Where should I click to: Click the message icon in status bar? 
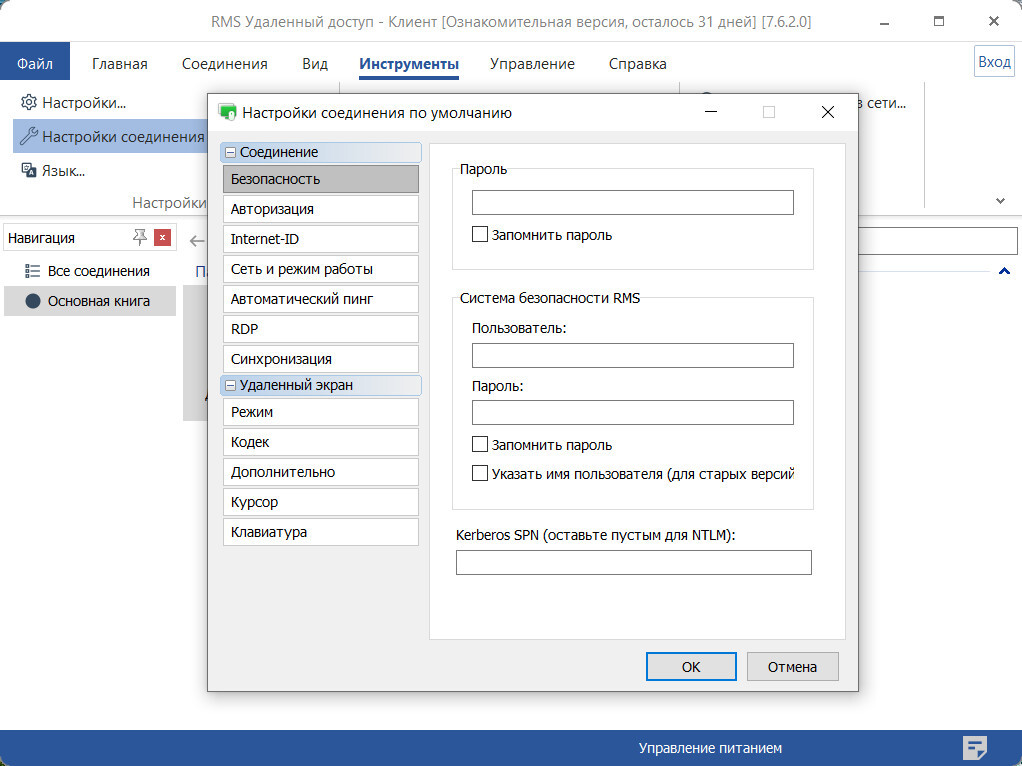tap(975, 748)
